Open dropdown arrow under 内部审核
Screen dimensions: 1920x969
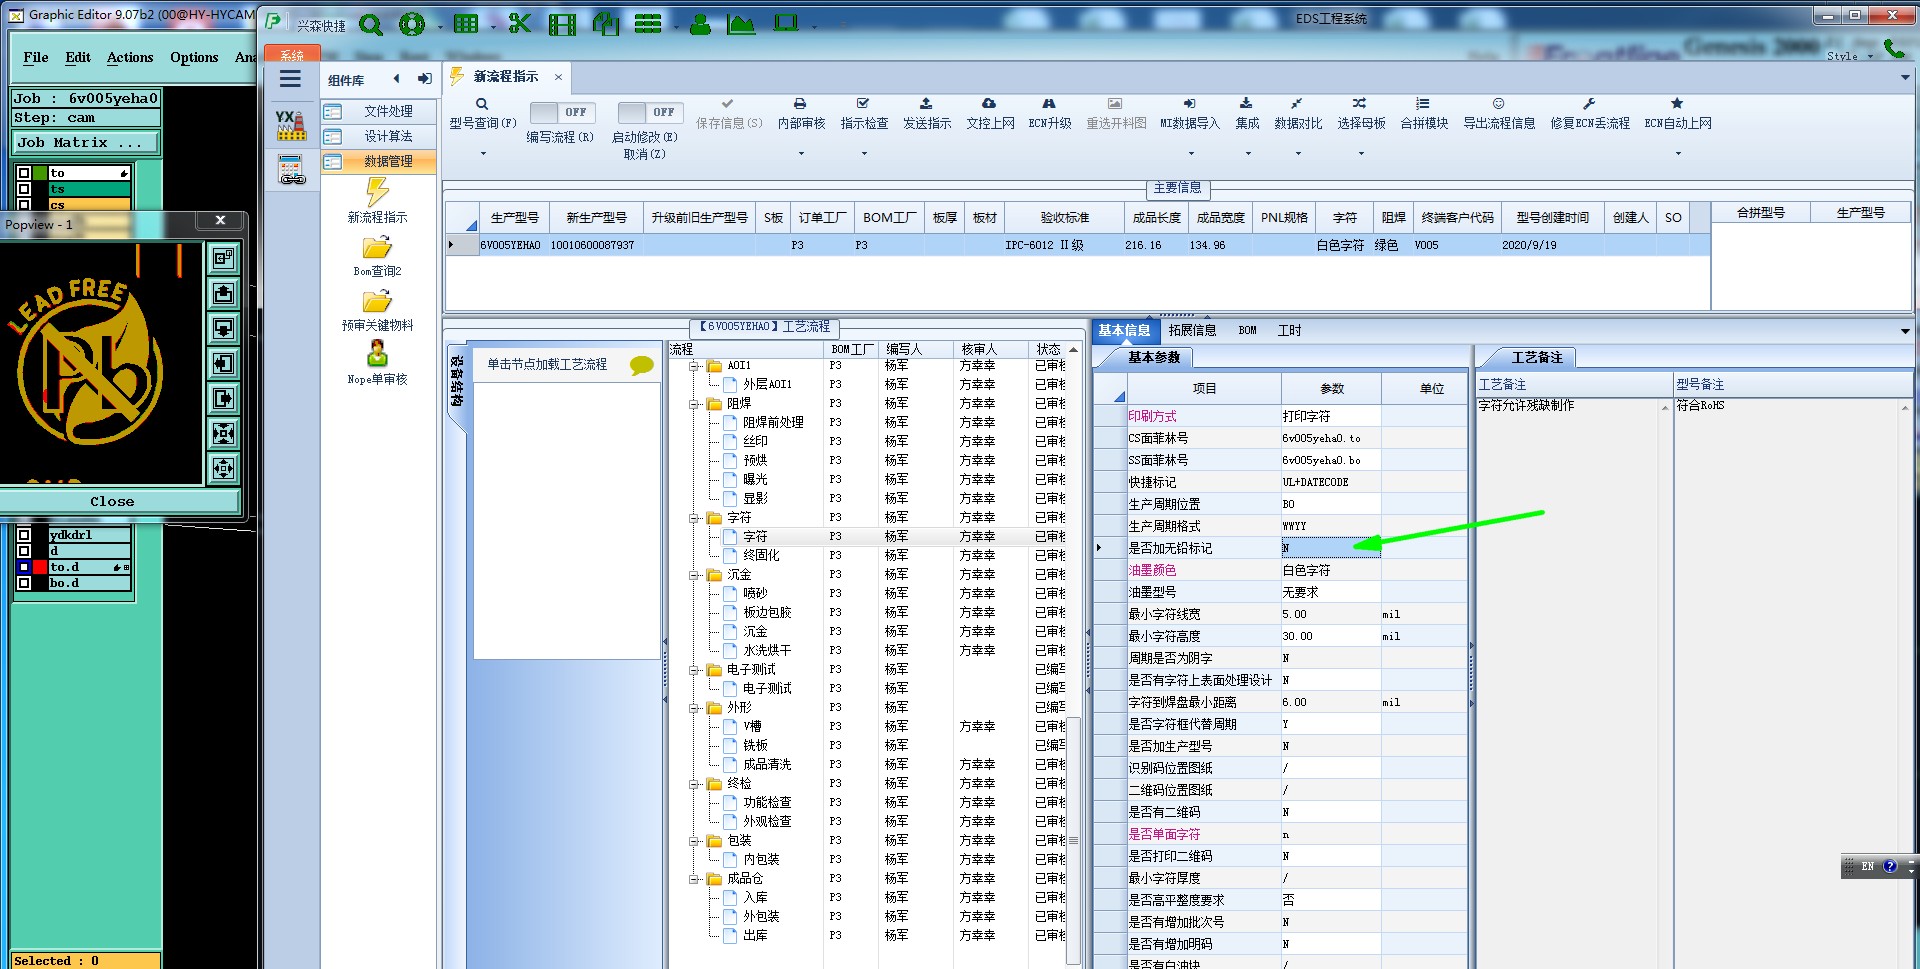(x=801, y=154)
